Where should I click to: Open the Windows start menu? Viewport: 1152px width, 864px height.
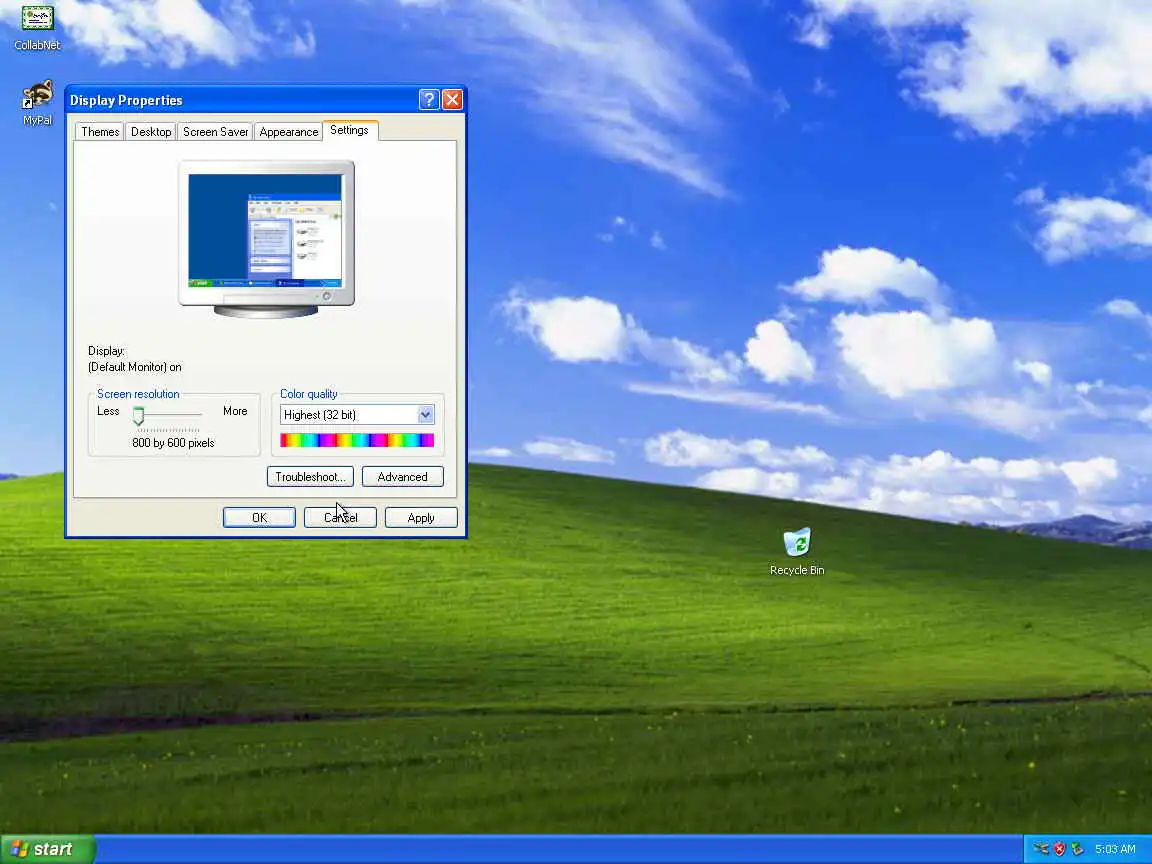[48, 849]
